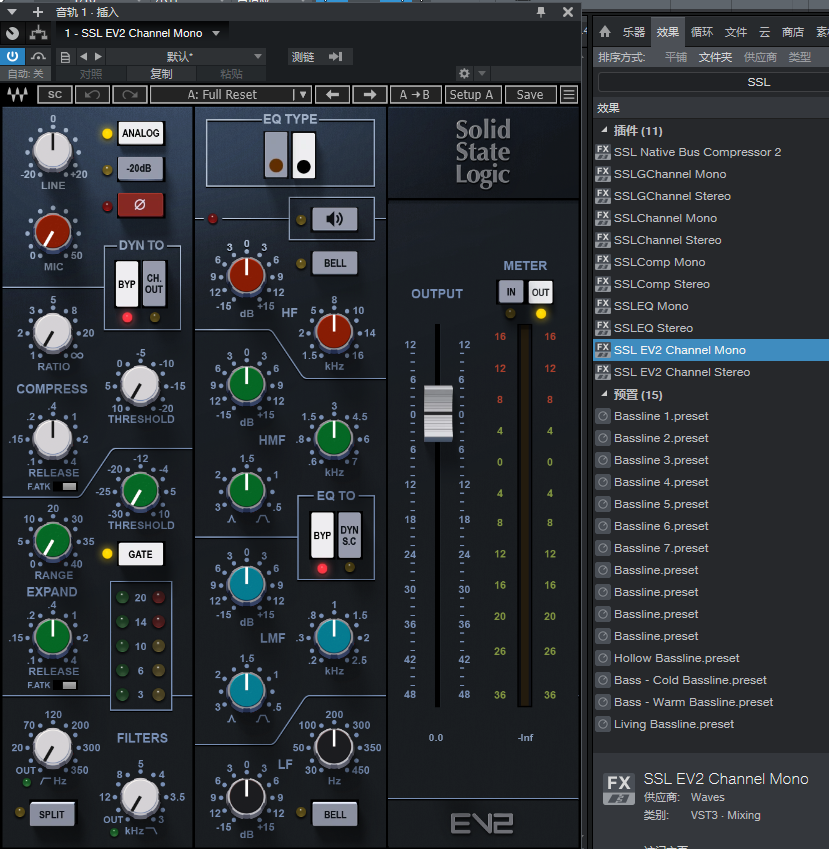Click the SC sidechain button

[x=55, y=95]
